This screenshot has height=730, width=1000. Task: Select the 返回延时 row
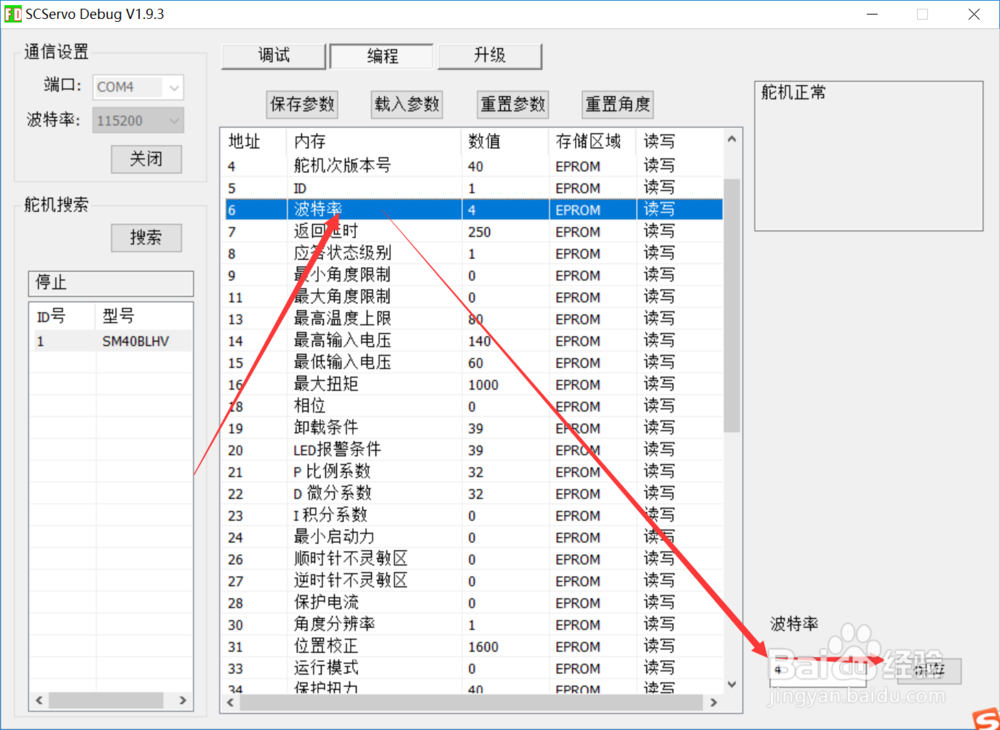coord(474,232)
